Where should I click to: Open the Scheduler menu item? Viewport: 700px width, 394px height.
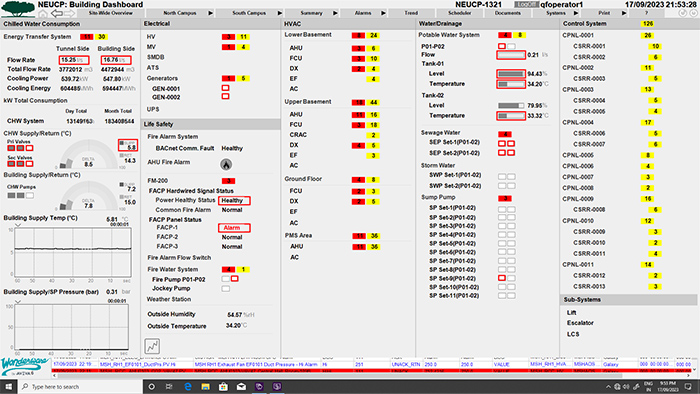[x=459, y=13]
